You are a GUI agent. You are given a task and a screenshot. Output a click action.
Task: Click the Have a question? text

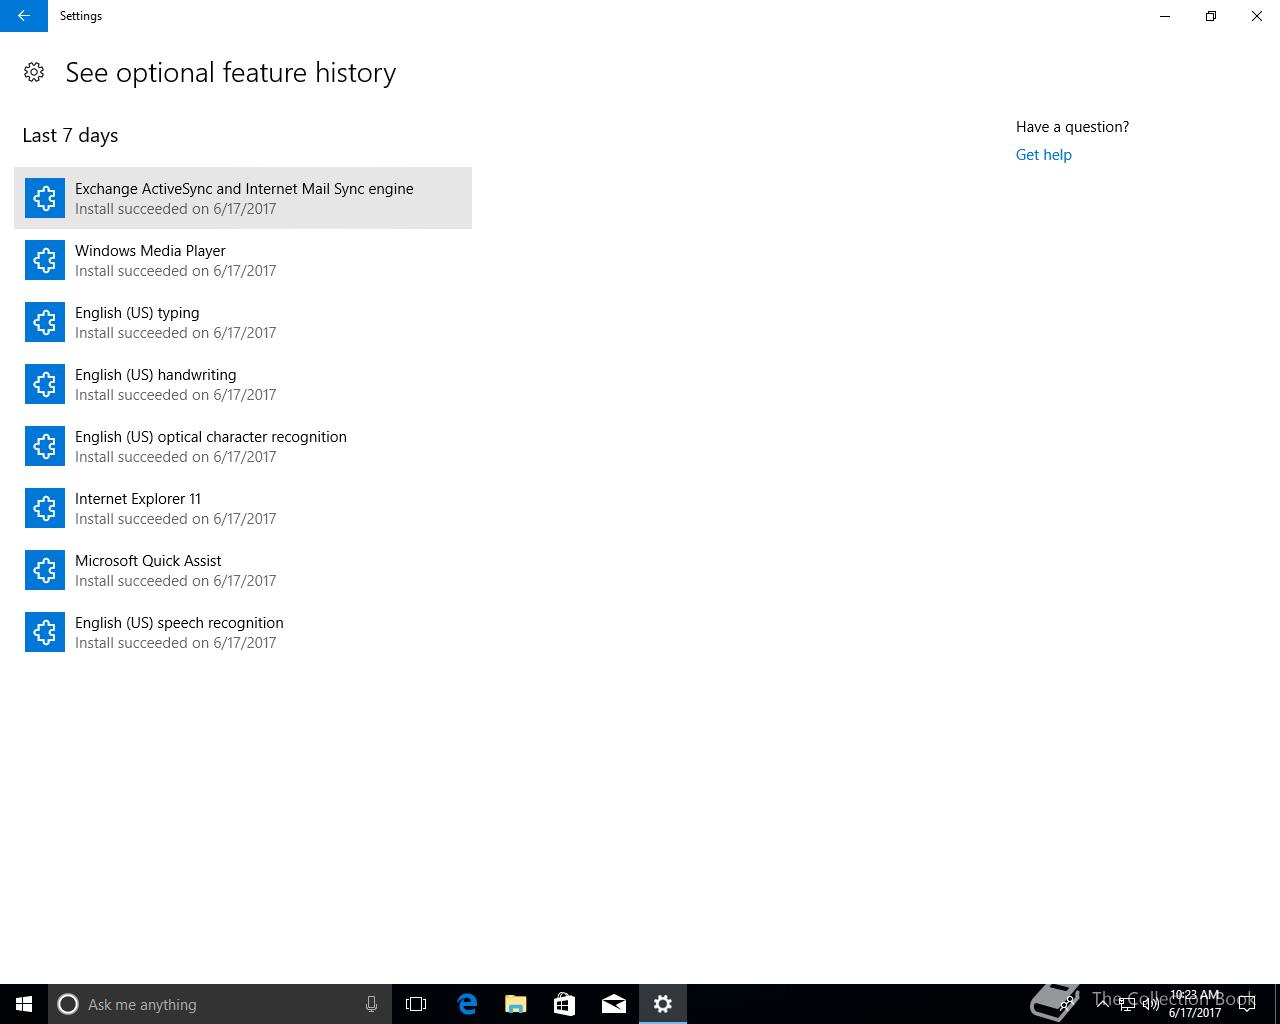(x=1072, y=127)
